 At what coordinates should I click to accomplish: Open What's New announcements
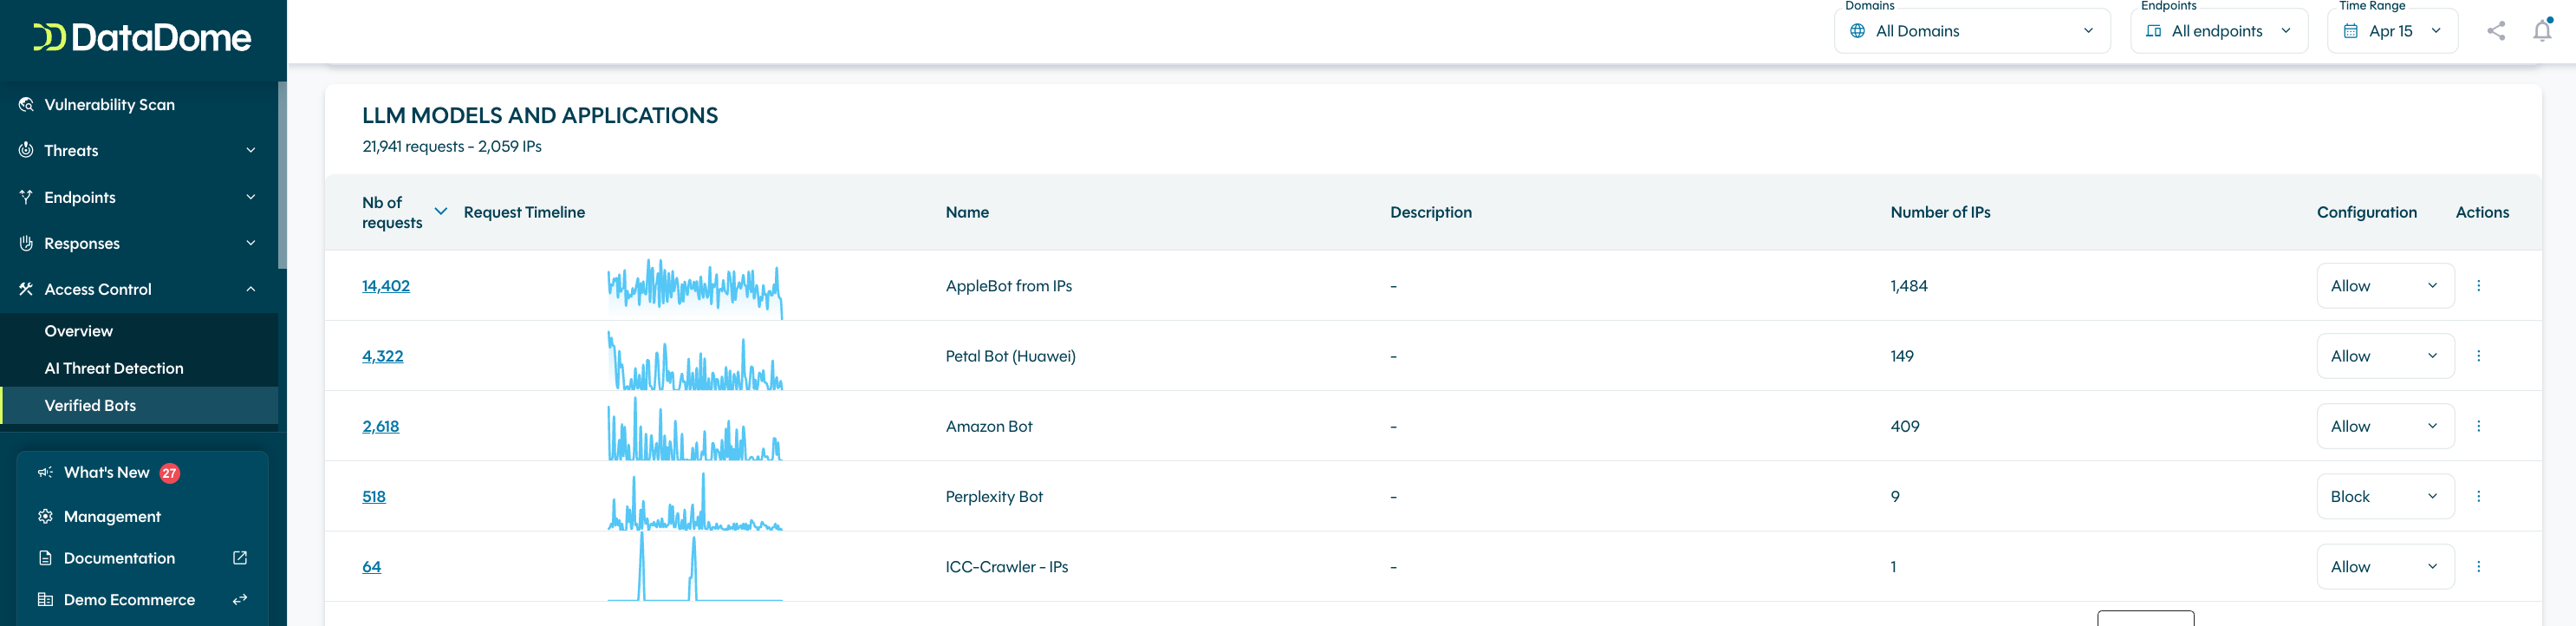142,473
